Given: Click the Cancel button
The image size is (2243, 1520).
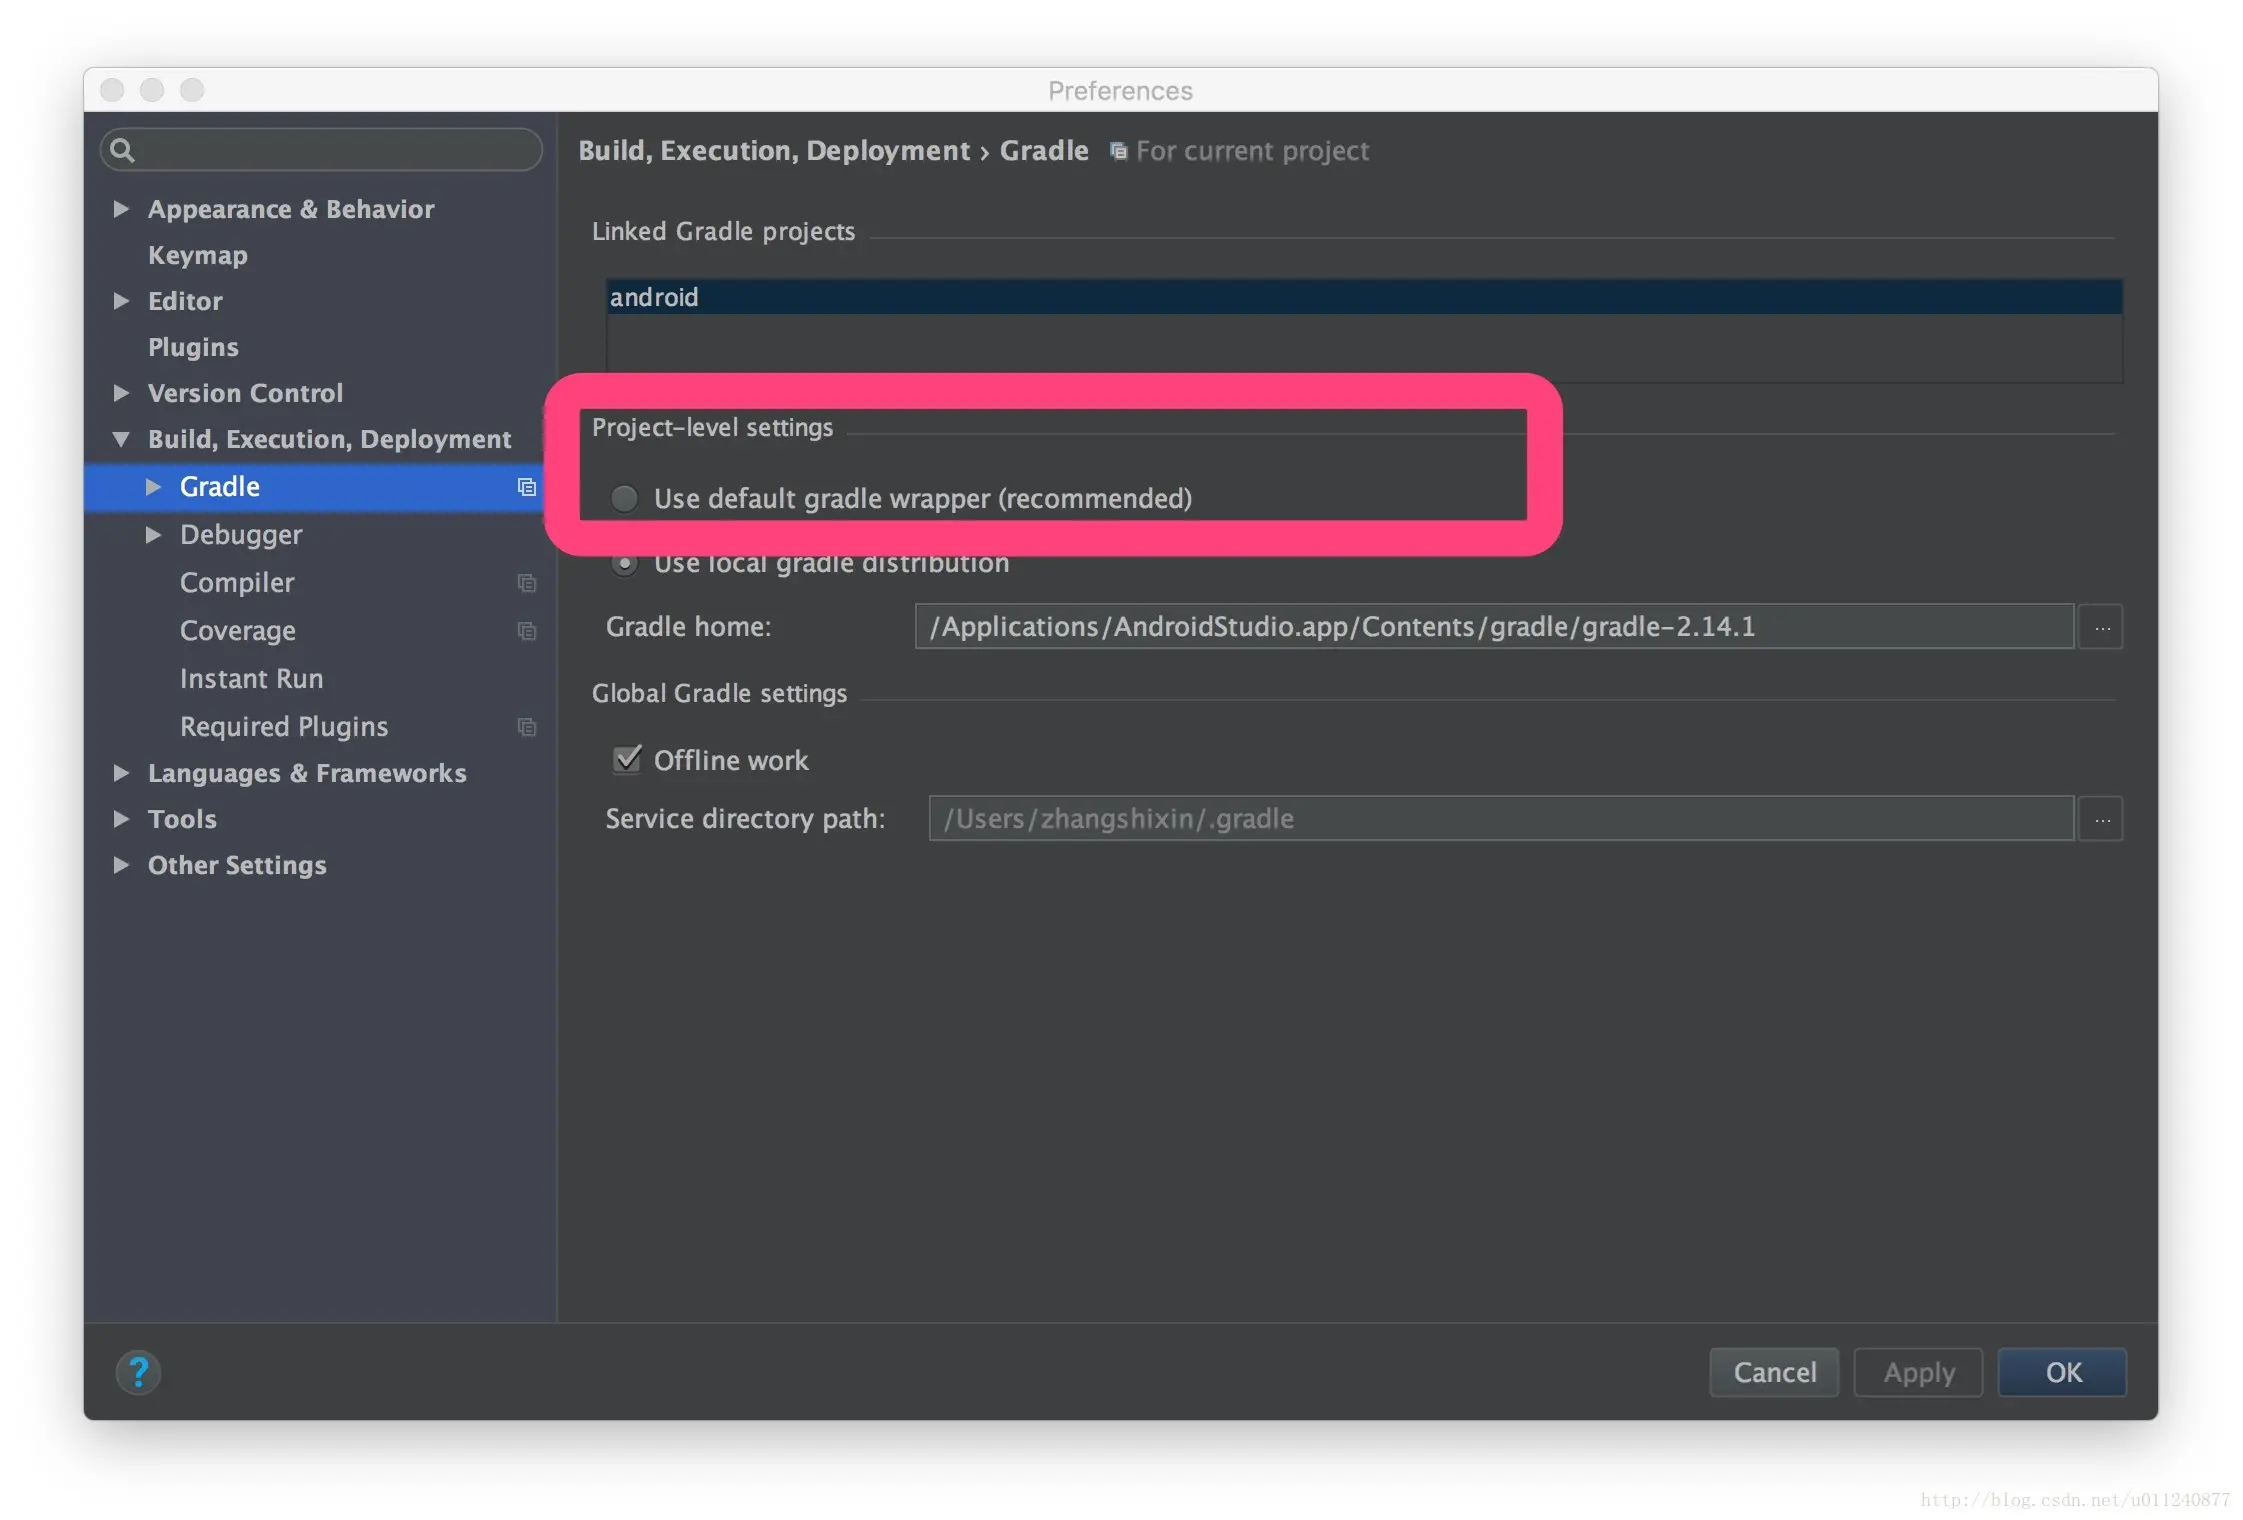Looking at the screenshot, I should pos(1773,1371).
